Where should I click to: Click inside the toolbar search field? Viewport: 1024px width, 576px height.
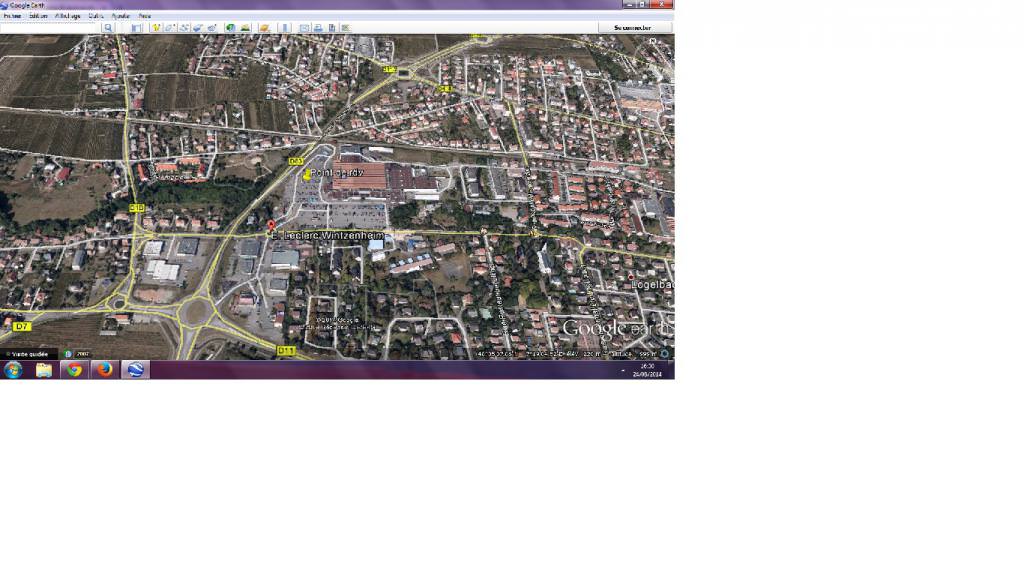(x=51, y=27)
